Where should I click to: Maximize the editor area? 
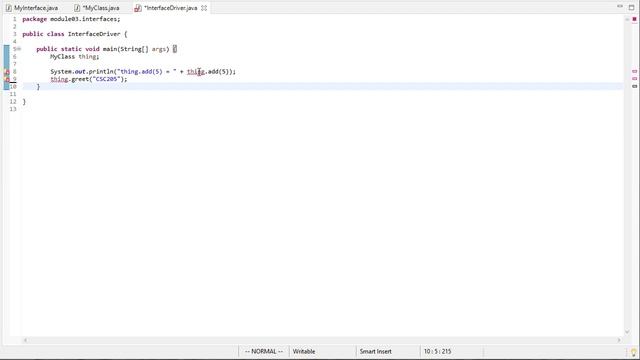pos(631,7)
